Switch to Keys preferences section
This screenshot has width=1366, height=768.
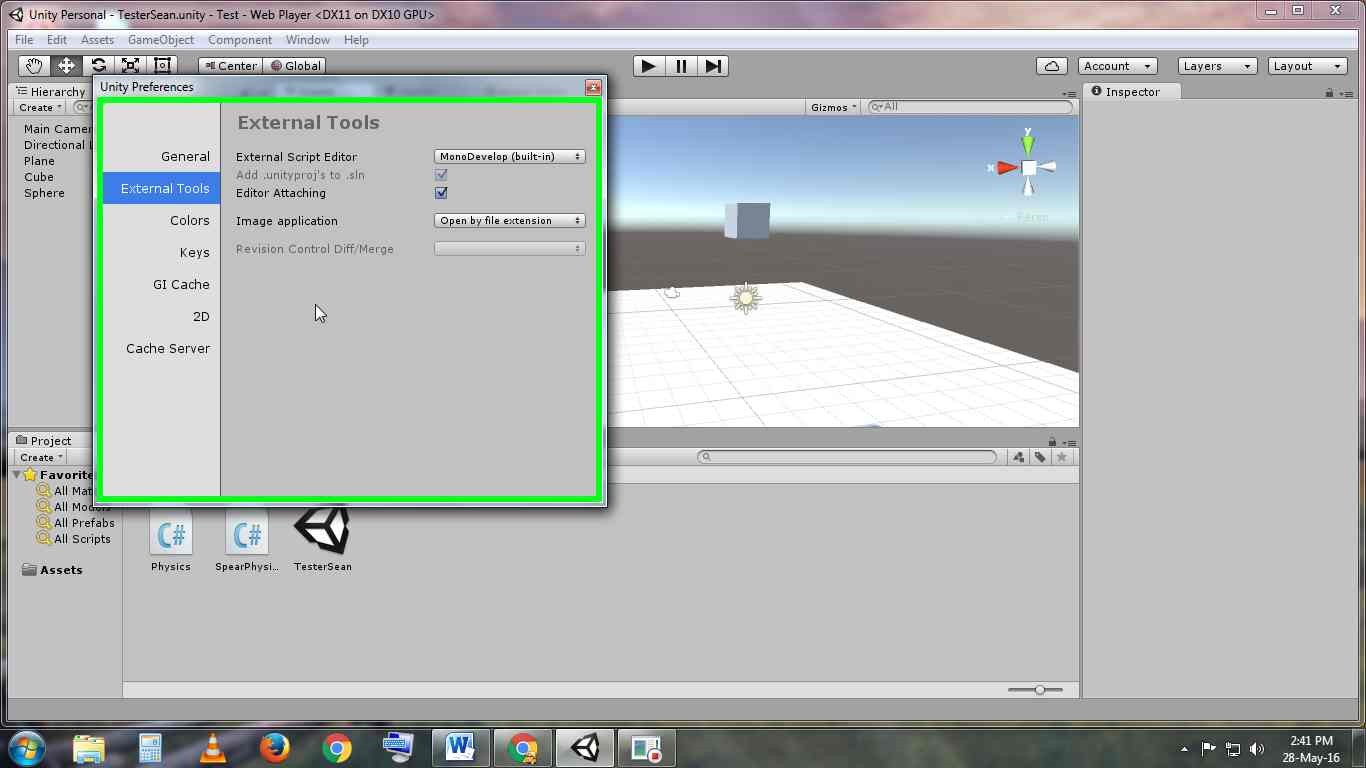[x=161, y=253]
